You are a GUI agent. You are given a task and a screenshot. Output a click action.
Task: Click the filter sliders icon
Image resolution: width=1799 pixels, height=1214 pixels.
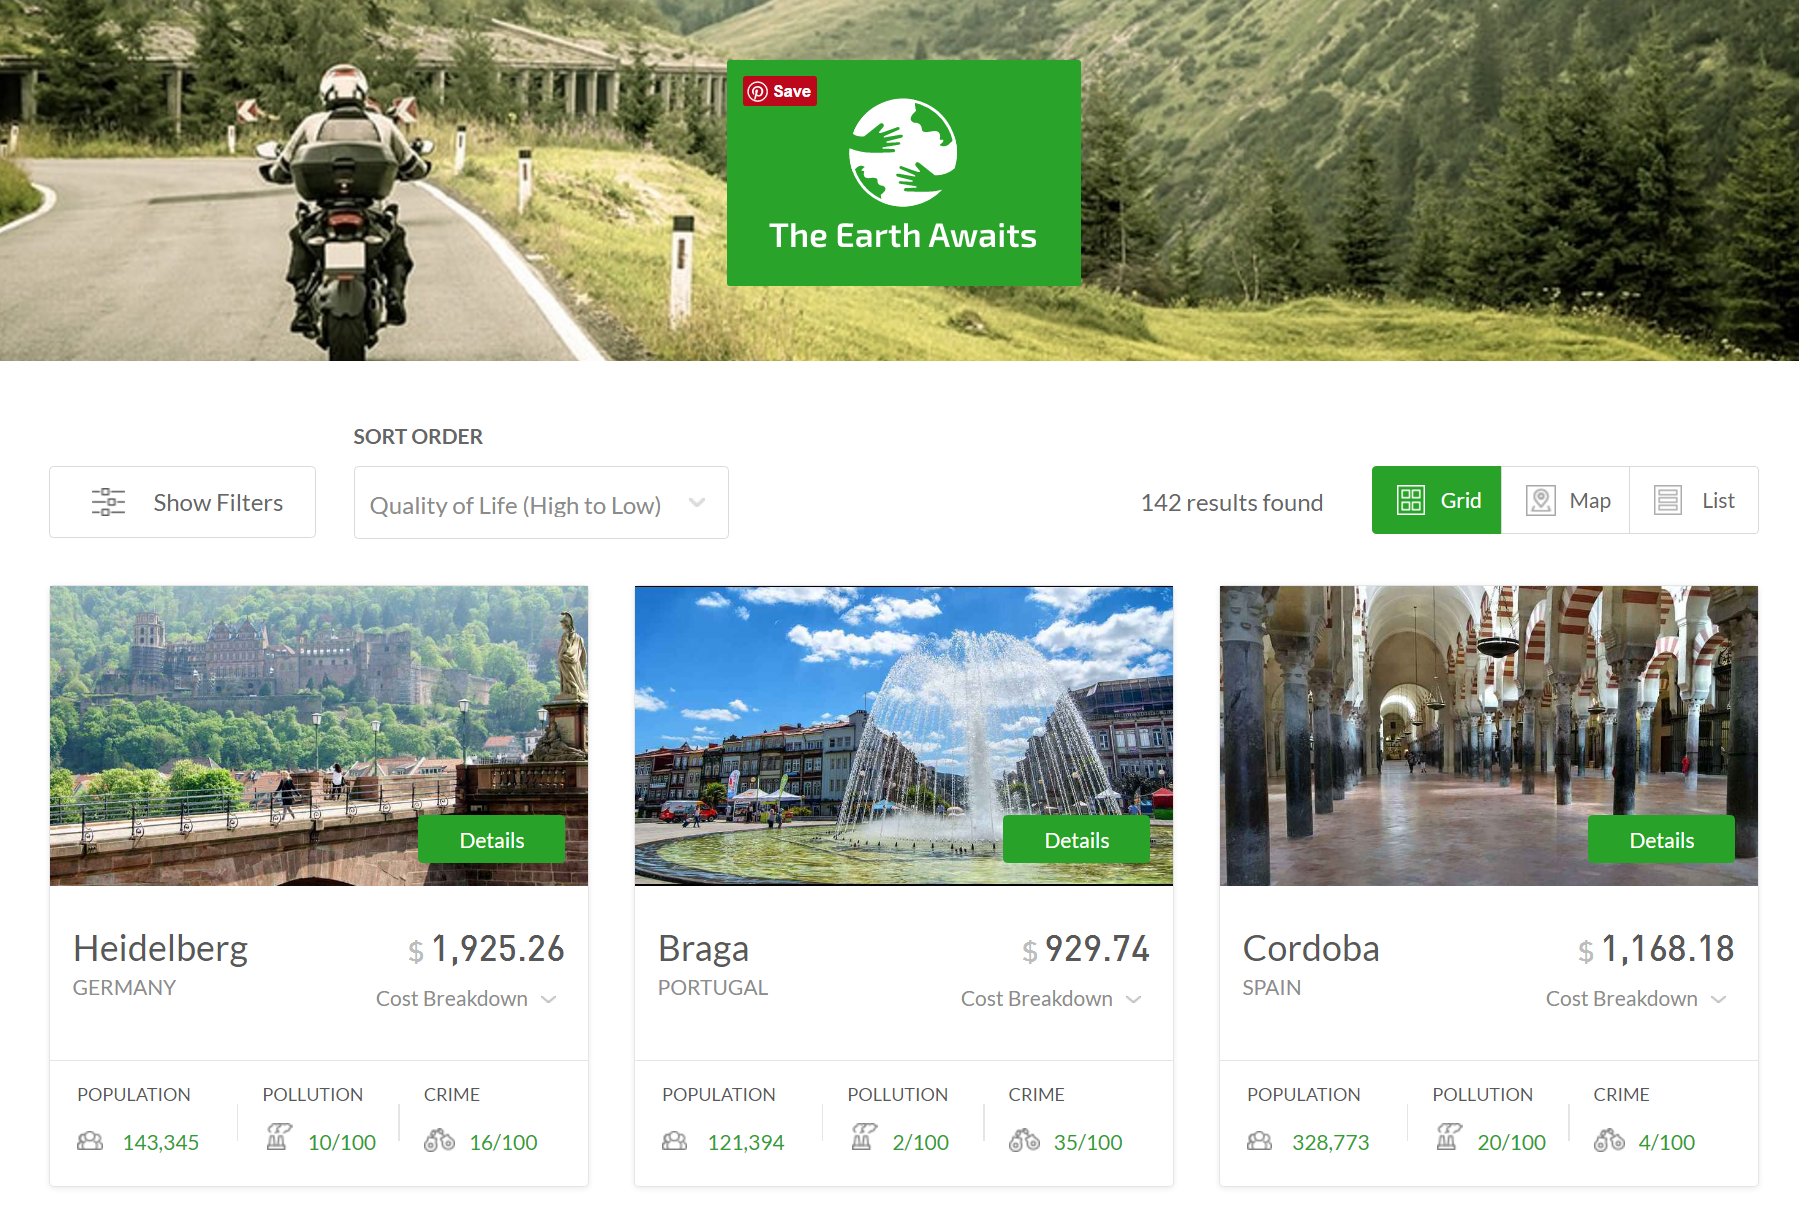[x=108, y=502]
